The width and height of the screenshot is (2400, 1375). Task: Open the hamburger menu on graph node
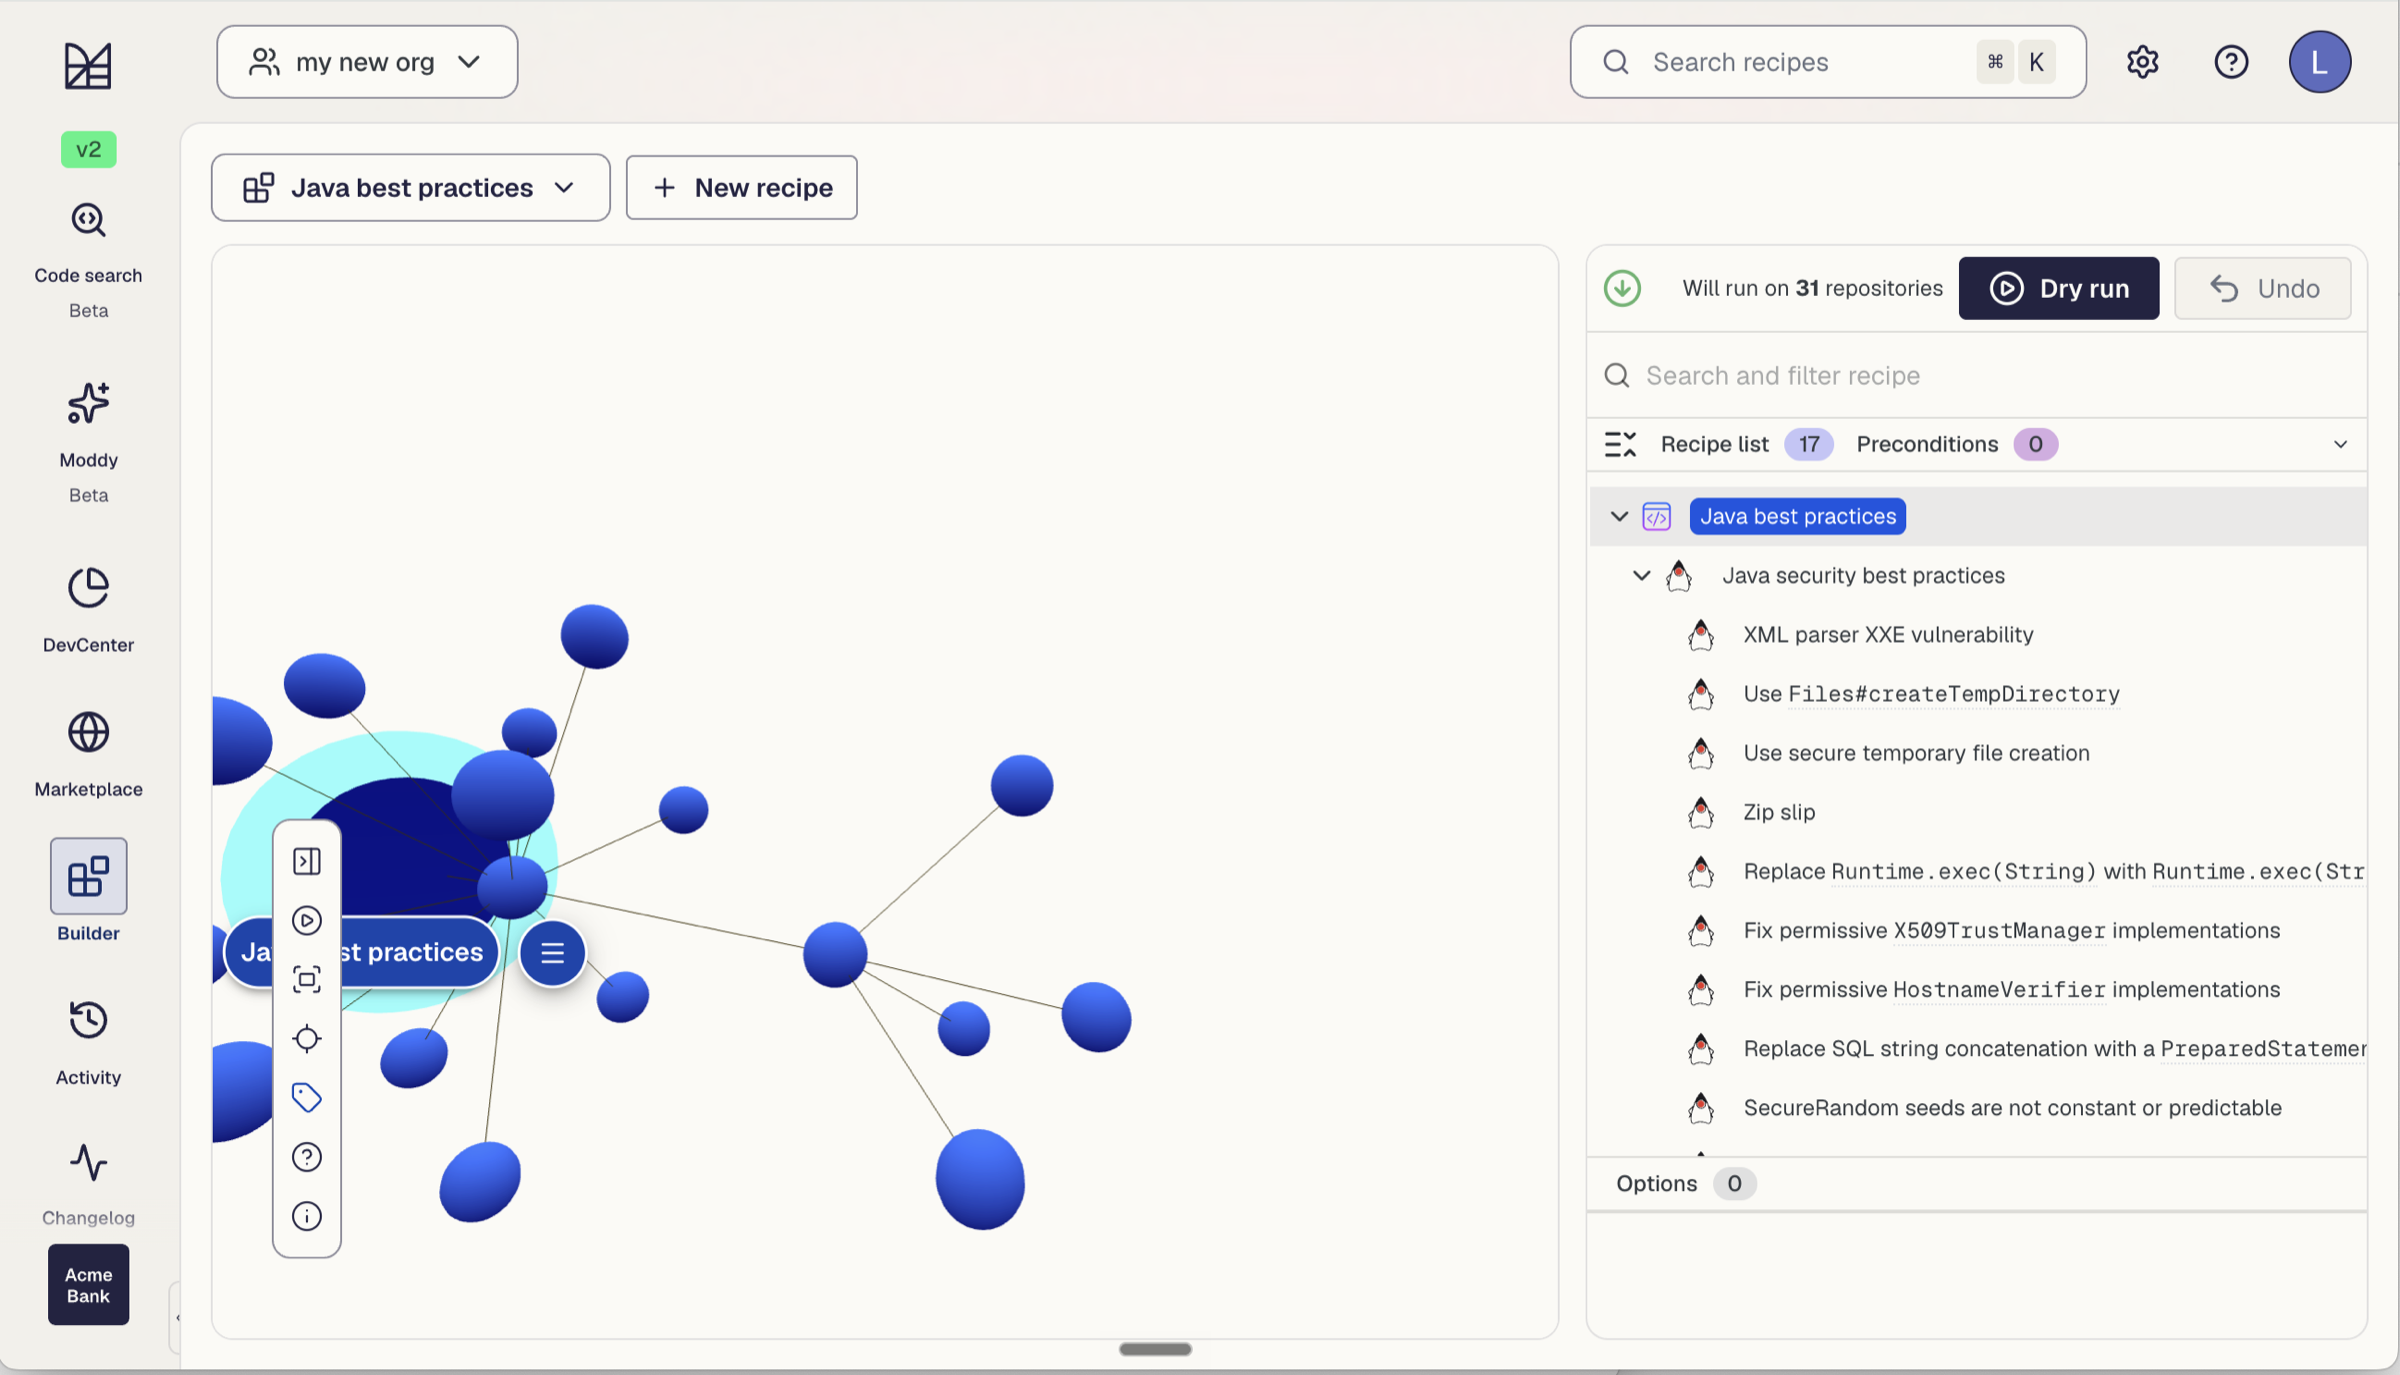point(552,953)
